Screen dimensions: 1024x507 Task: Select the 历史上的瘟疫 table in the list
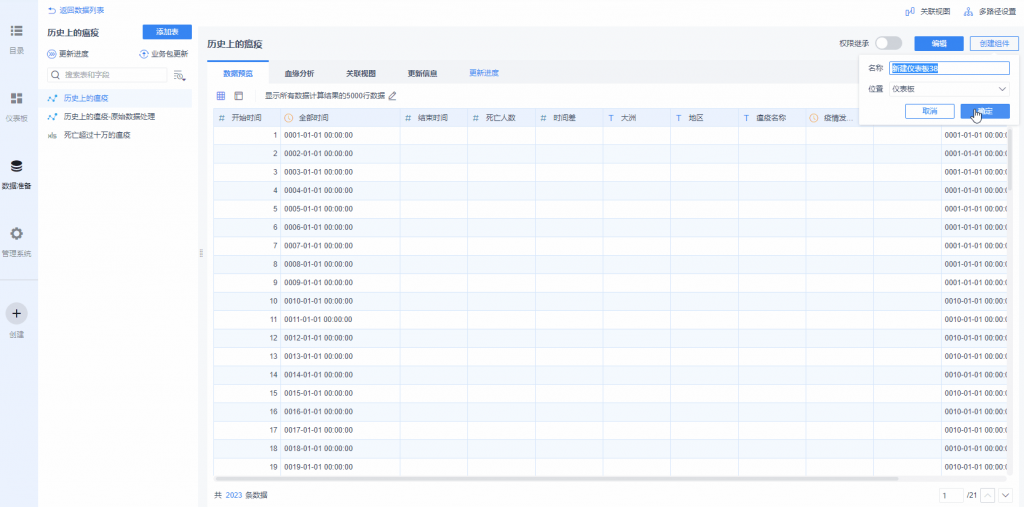click(116, 99)
